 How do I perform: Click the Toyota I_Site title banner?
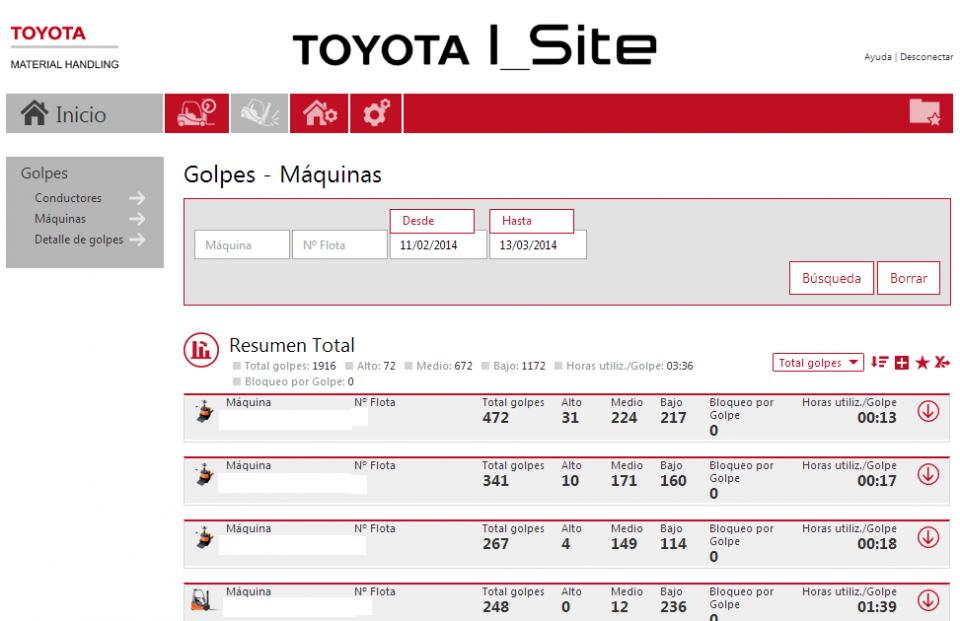tap(474, 46)
